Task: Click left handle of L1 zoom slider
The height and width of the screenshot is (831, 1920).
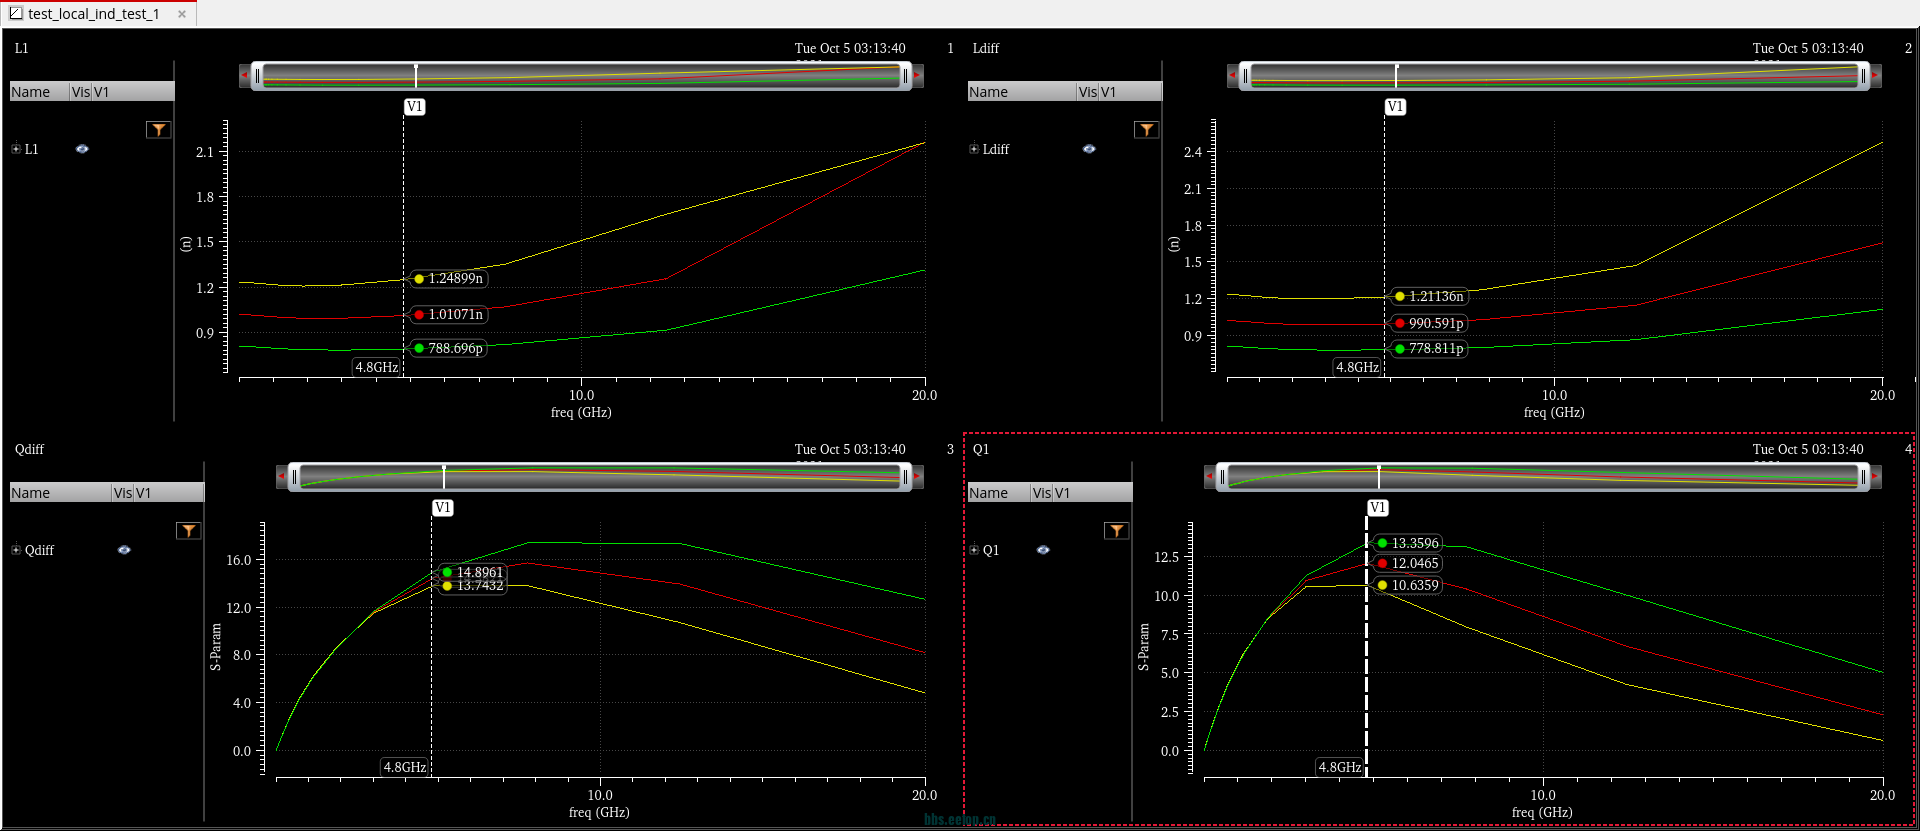Action: tap(257, 76)
